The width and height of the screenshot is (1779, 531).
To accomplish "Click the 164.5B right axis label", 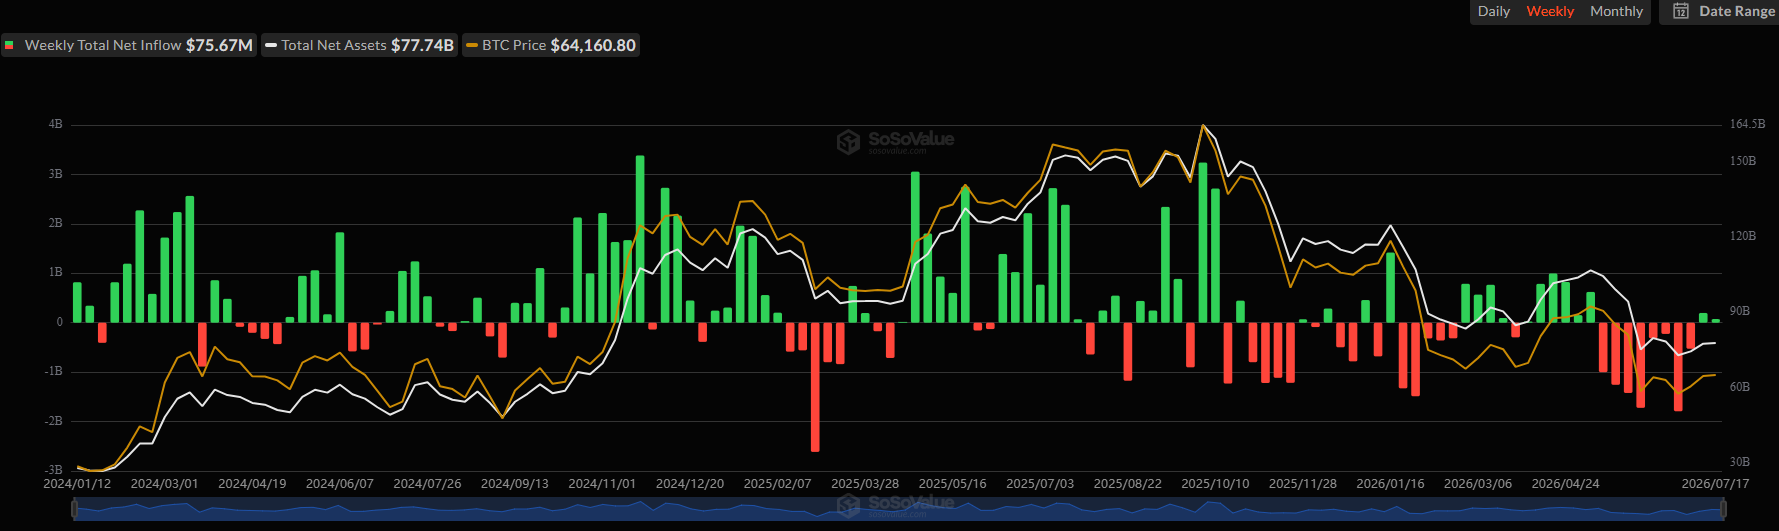I will pos(1747,124).
